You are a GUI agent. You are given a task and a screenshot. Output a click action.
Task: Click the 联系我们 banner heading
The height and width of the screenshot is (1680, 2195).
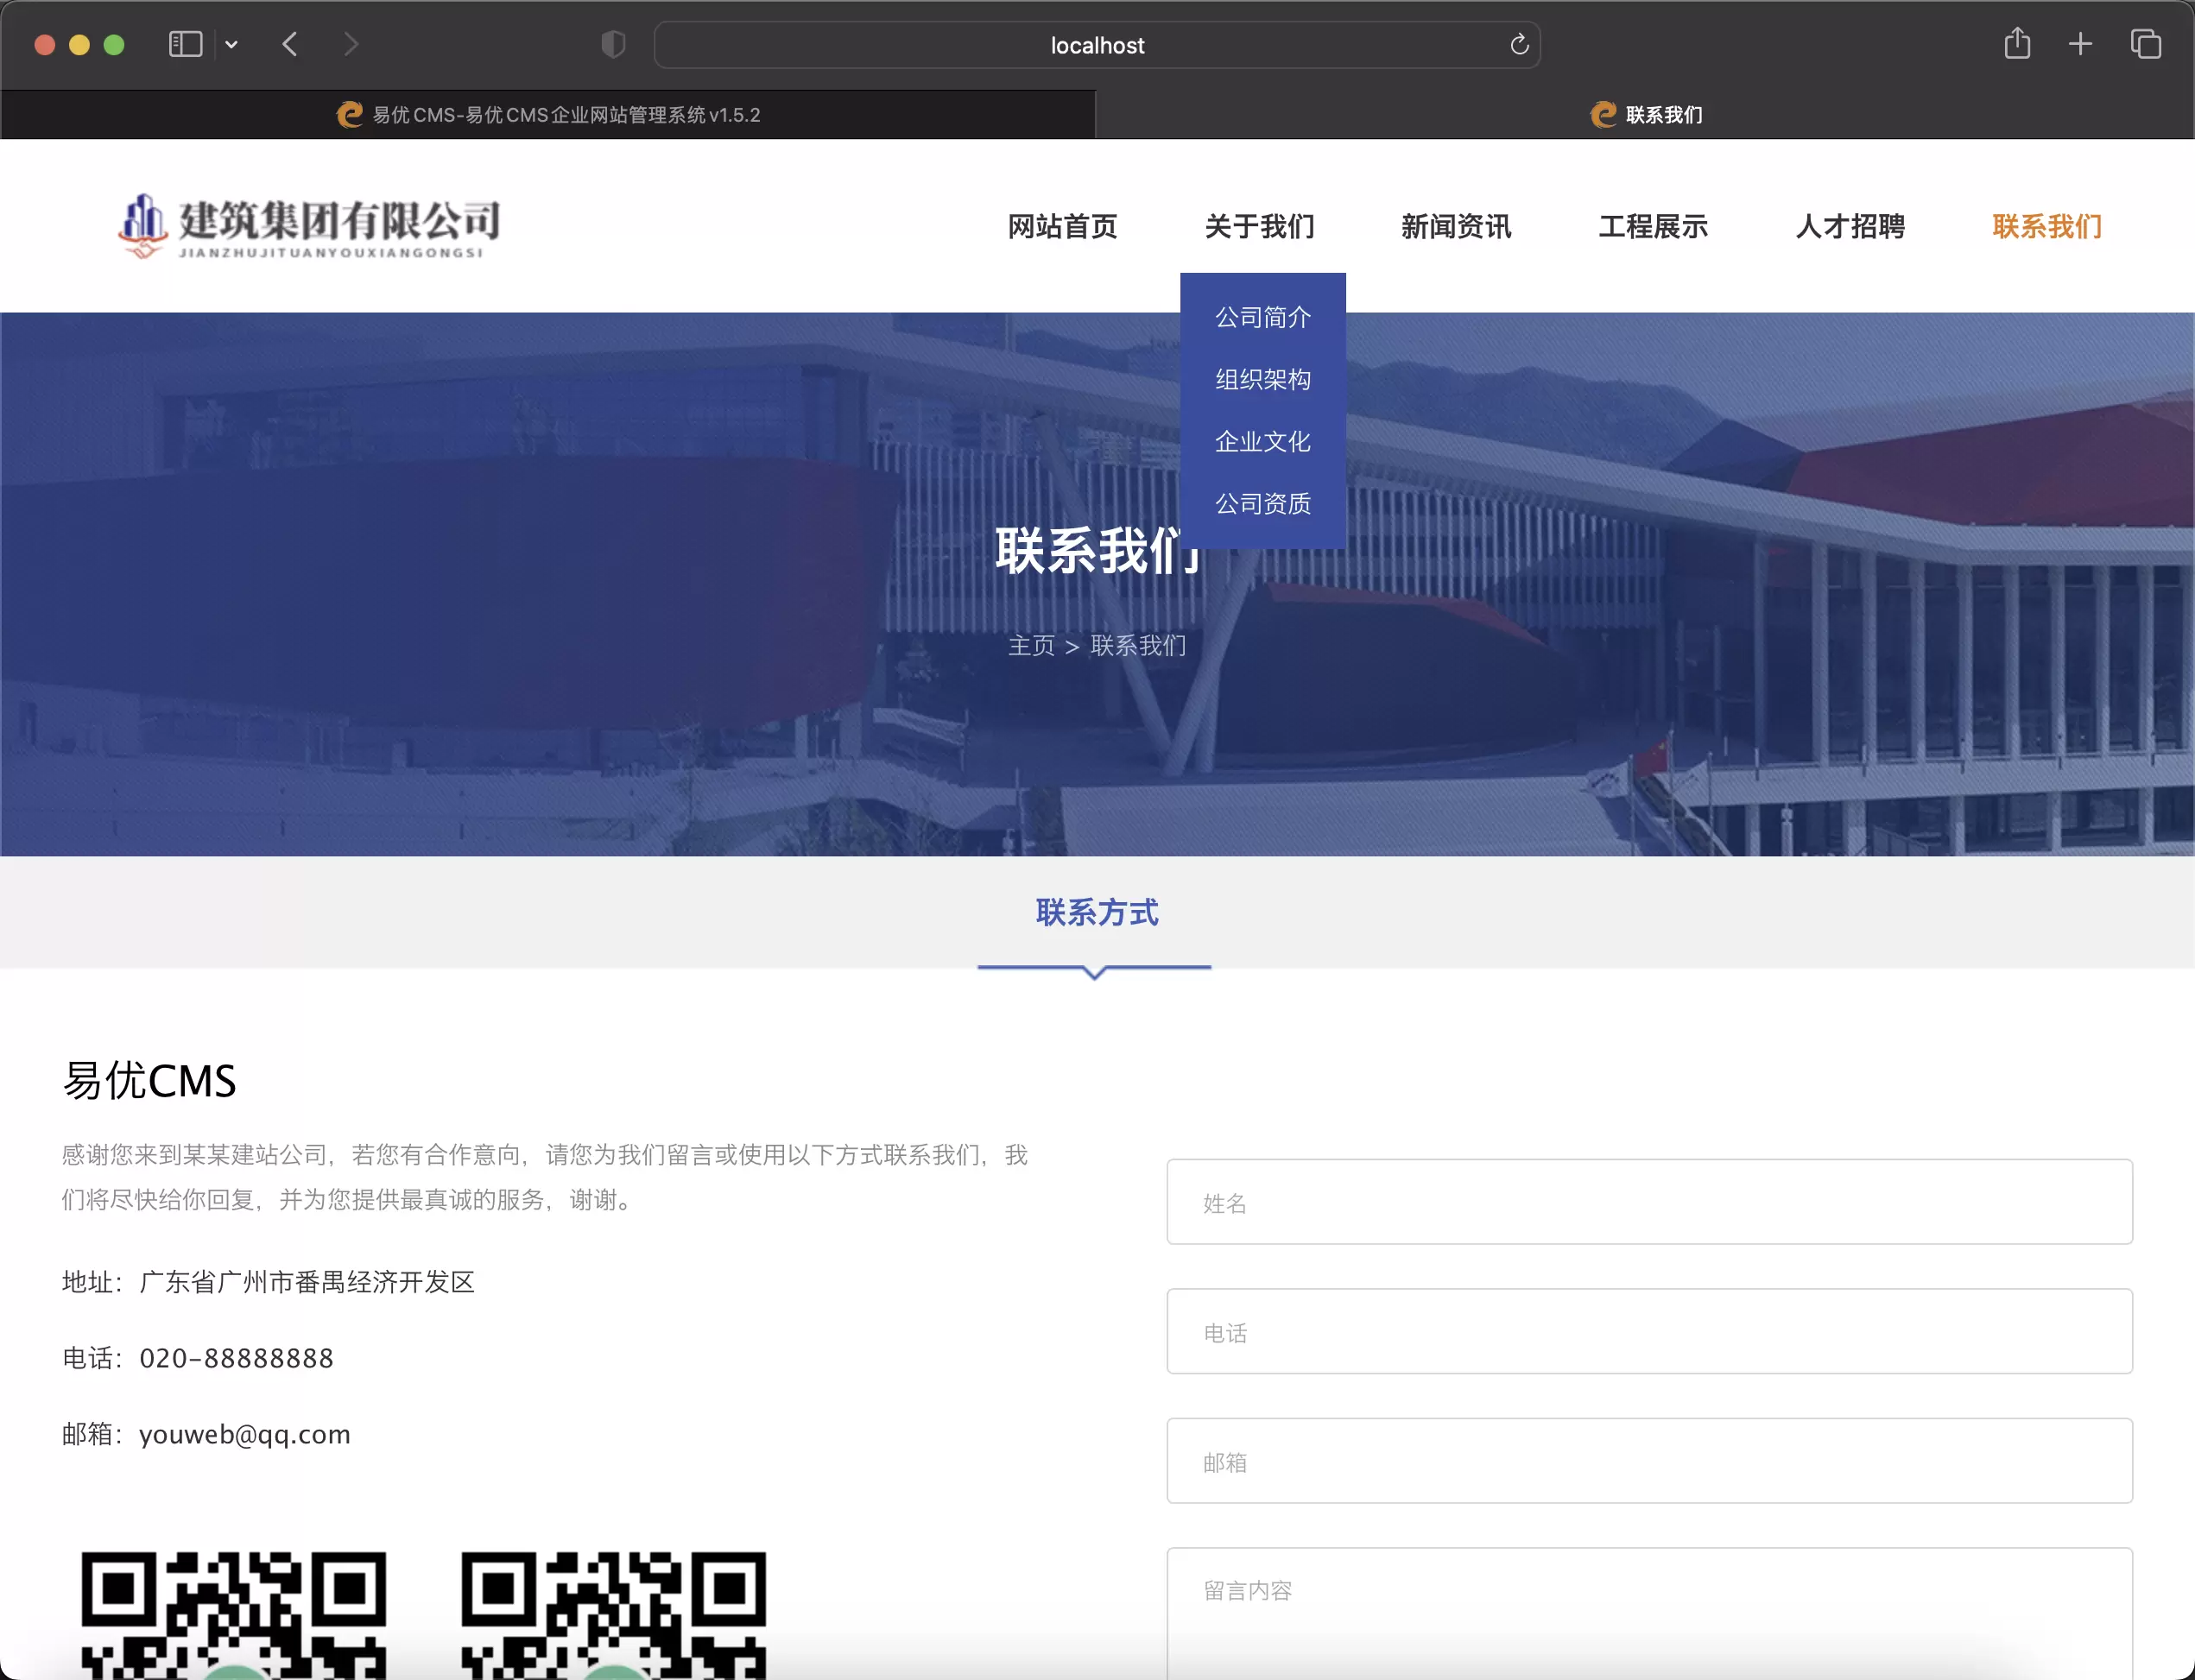[x=1097, y=550]
